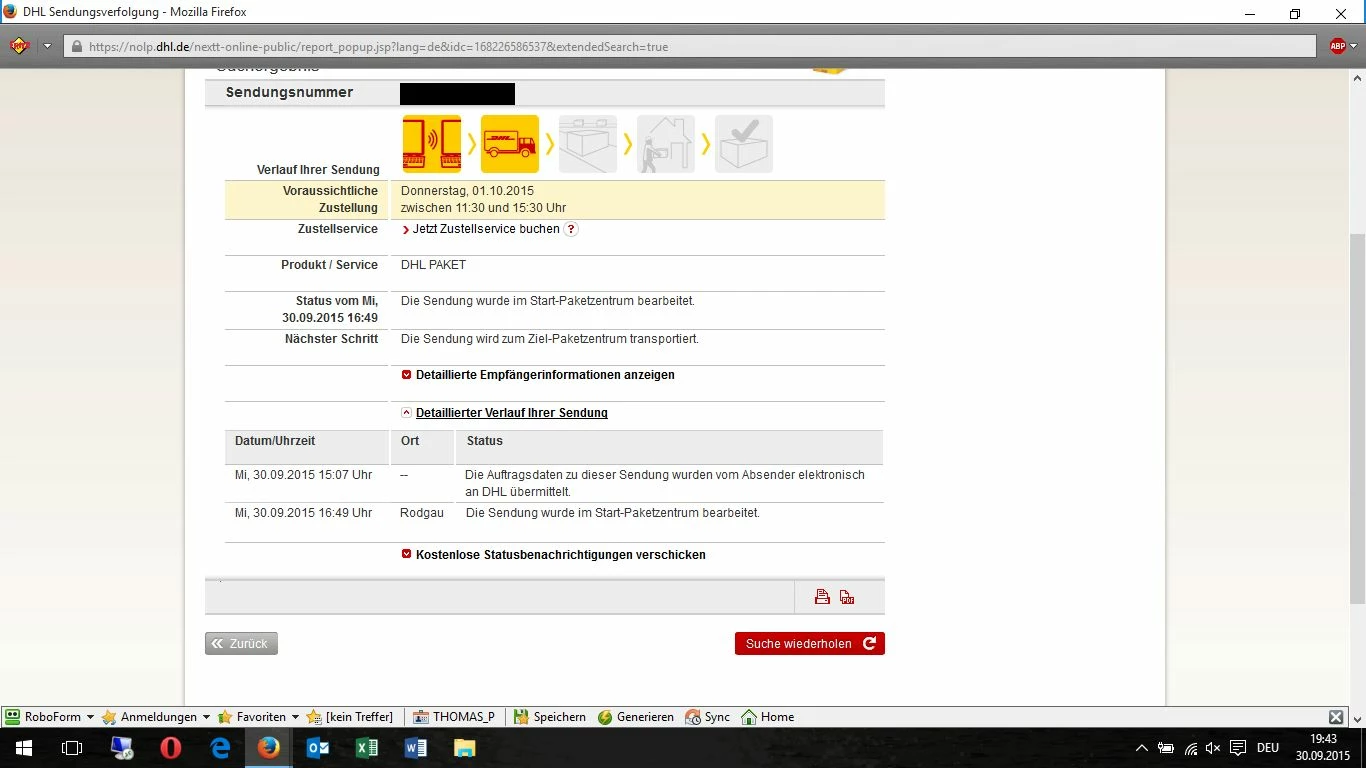
Task: Click Speichern in the RoboForm toolbar
Action: pyautogui.click(x=550, y=717)
